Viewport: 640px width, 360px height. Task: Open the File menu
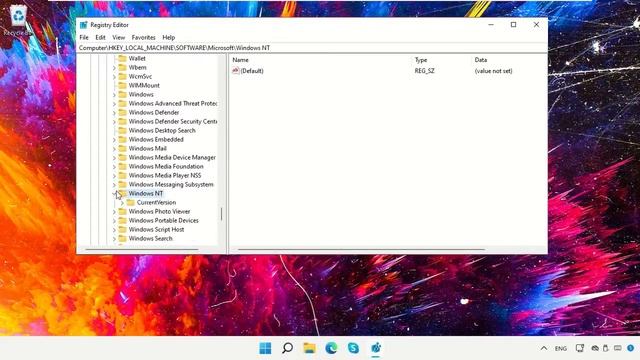[x=84, y=37]
